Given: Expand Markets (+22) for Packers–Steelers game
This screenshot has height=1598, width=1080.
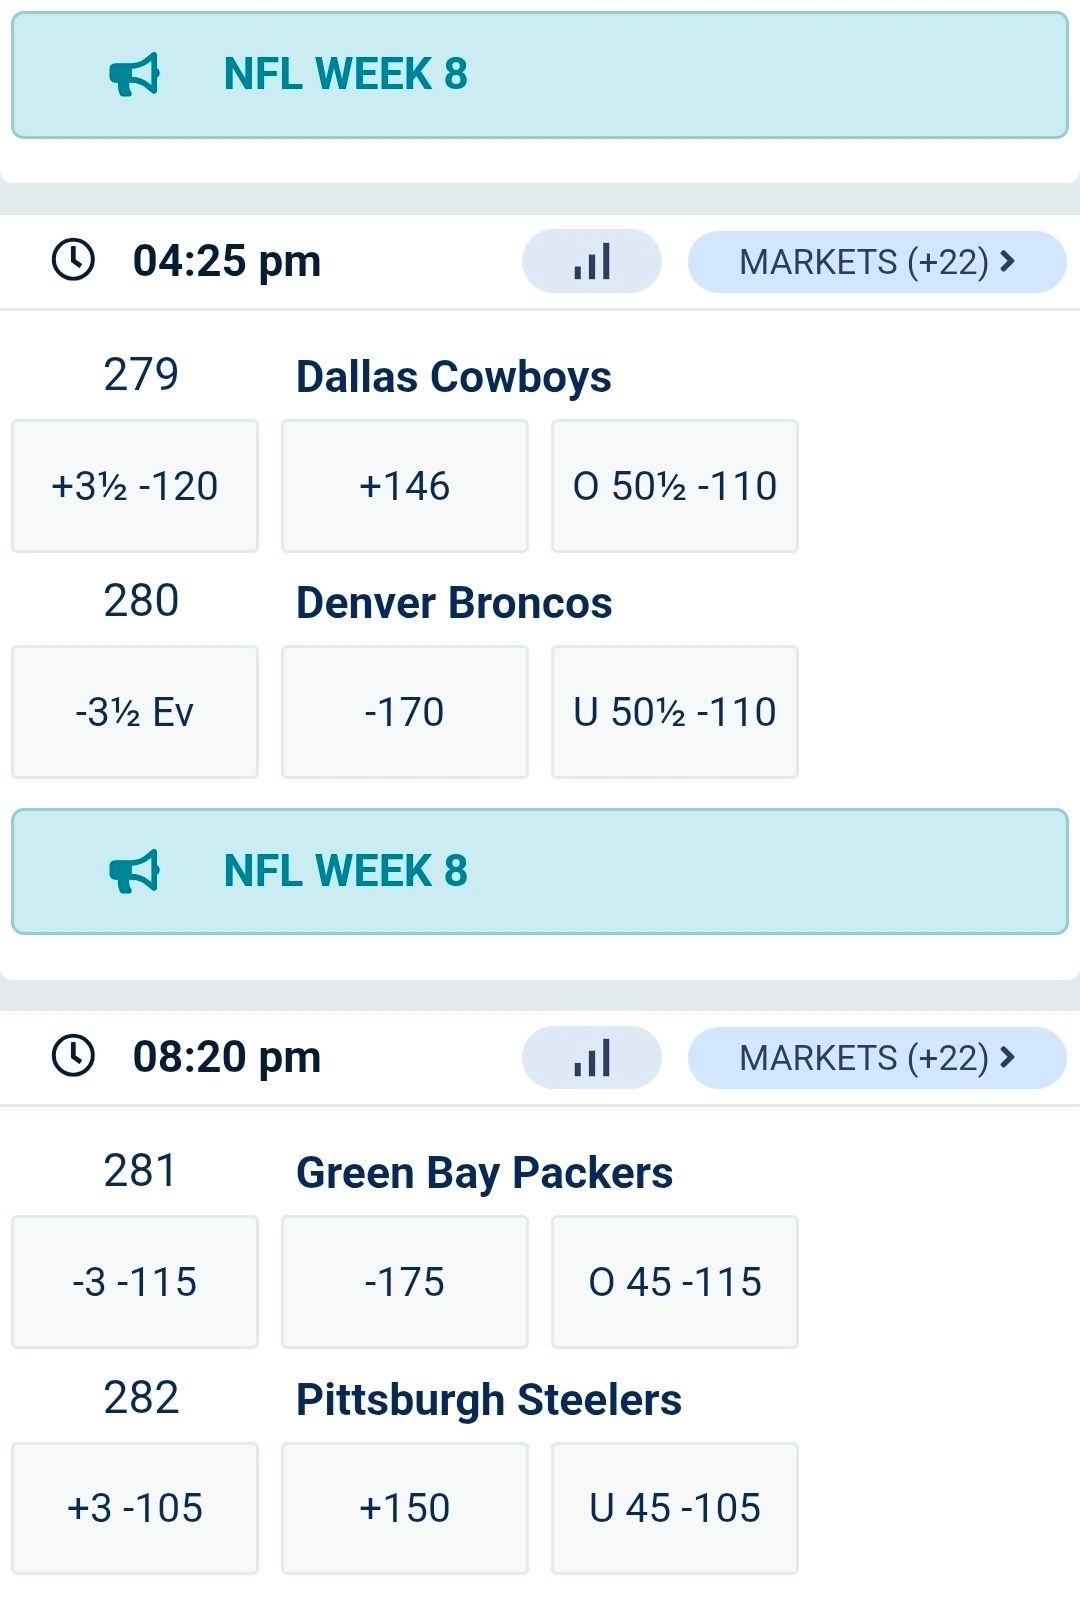Looking at the screenshot, I should (x=876, y=1058).
